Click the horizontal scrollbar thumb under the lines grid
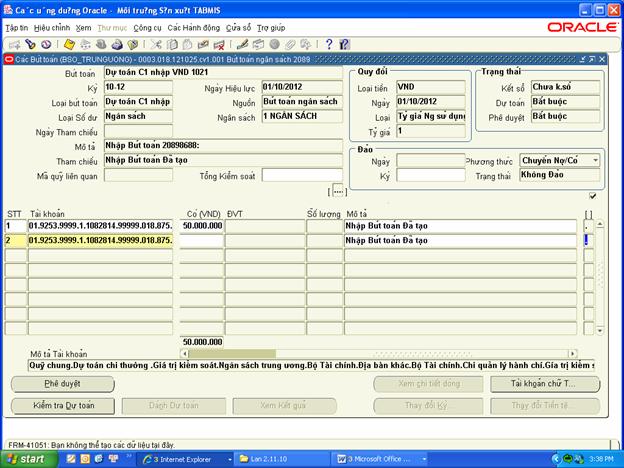The height and width of the screenshot is (468, 624). click(x=232, y=353)
